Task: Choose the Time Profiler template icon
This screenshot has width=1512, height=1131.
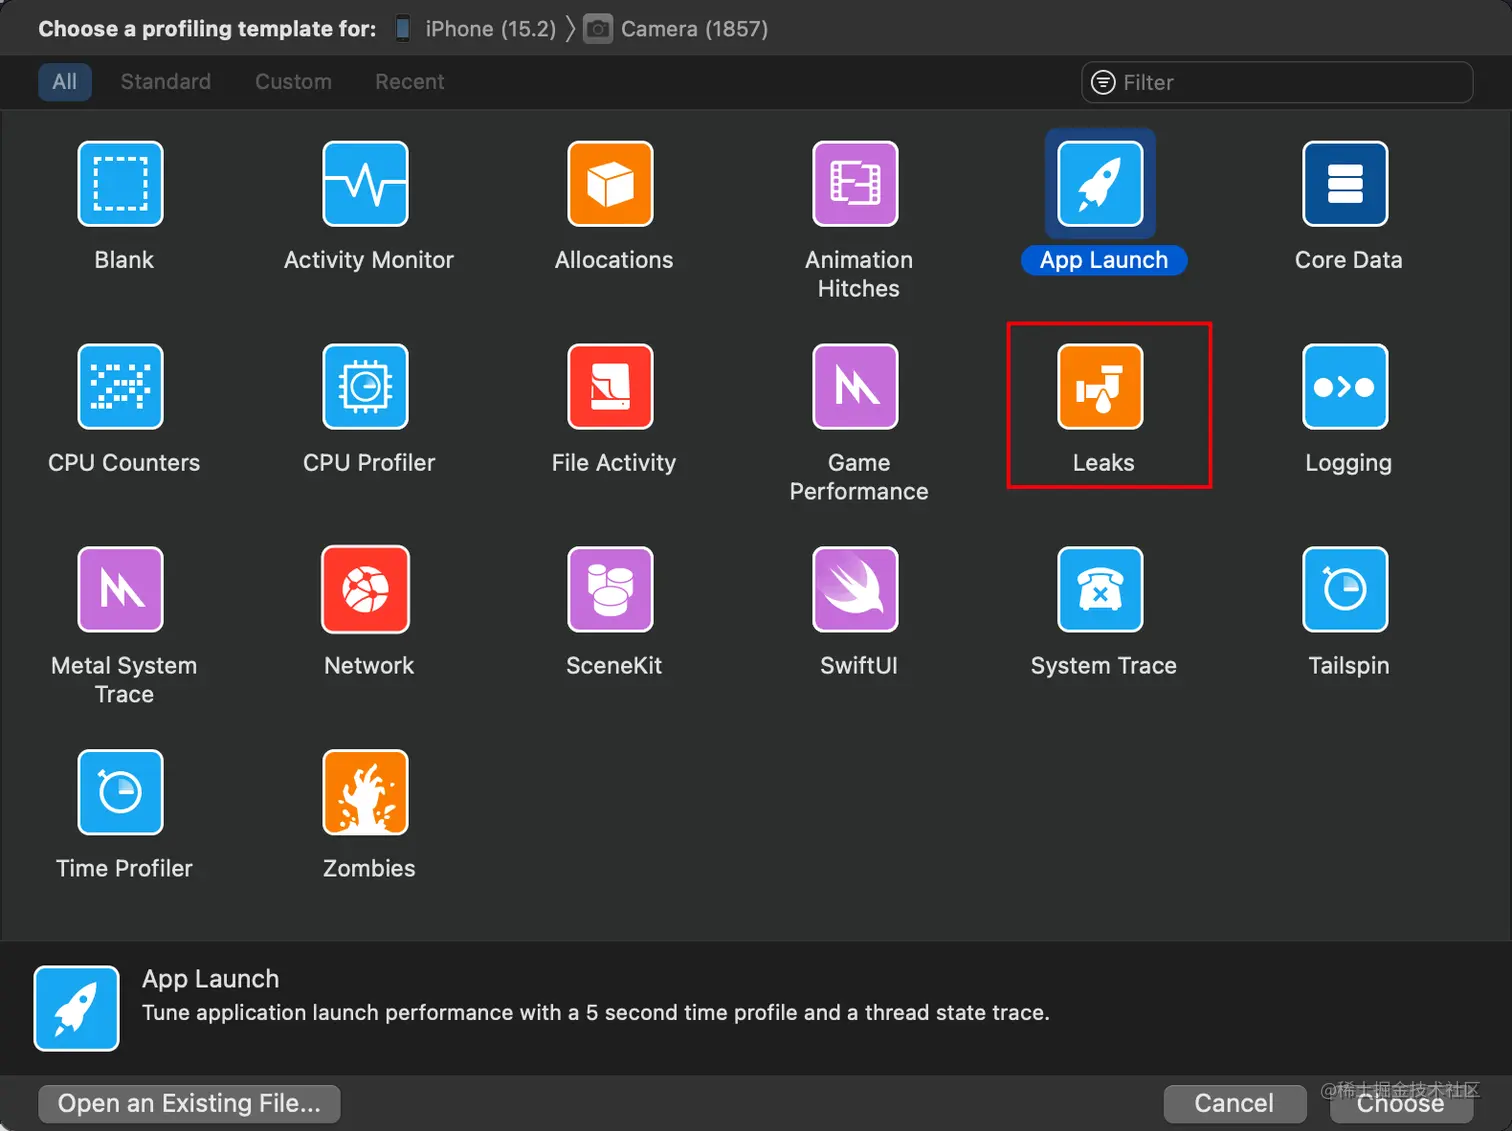Action: 121,793
